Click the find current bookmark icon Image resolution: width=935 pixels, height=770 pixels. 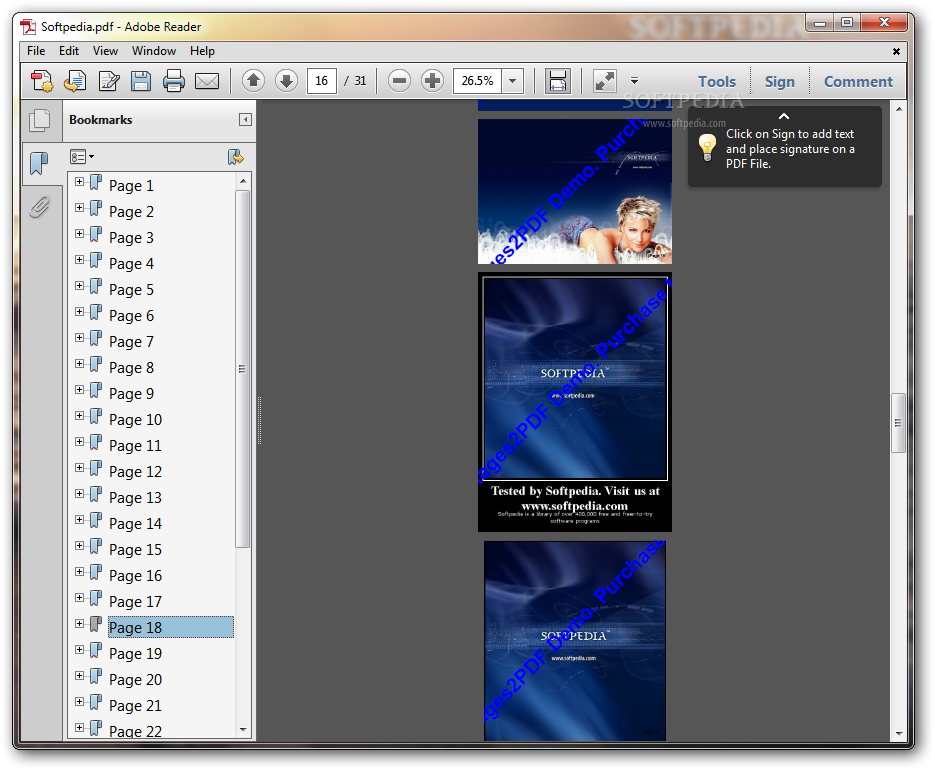[x=236, y=157]
